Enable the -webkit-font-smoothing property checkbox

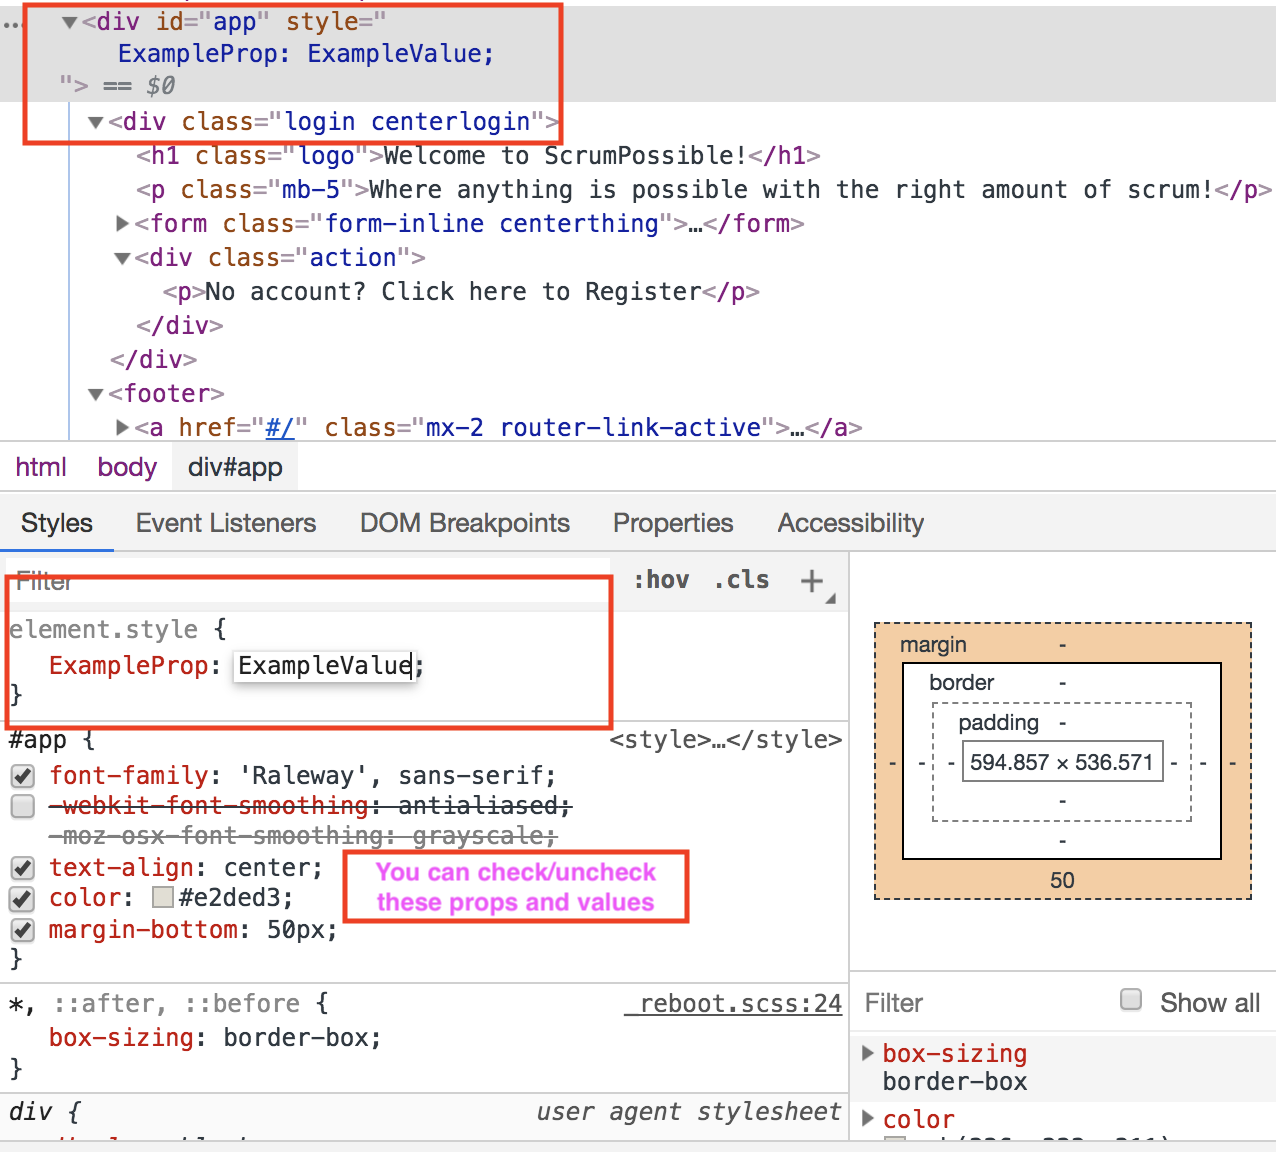tap(22, 806)
